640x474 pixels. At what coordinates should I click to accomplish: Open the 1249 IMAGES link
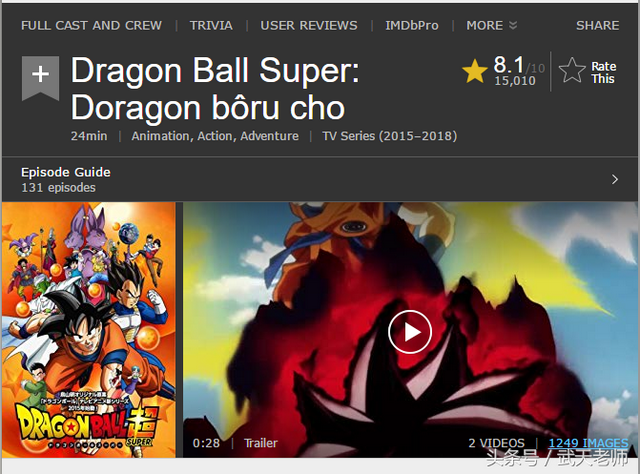(x=588, y=443)
